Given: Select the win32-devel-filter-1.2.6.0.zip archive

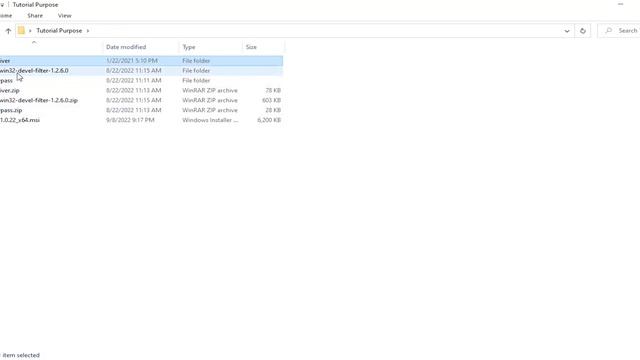Looking at the screenshot, I should (x=39, y=100).
